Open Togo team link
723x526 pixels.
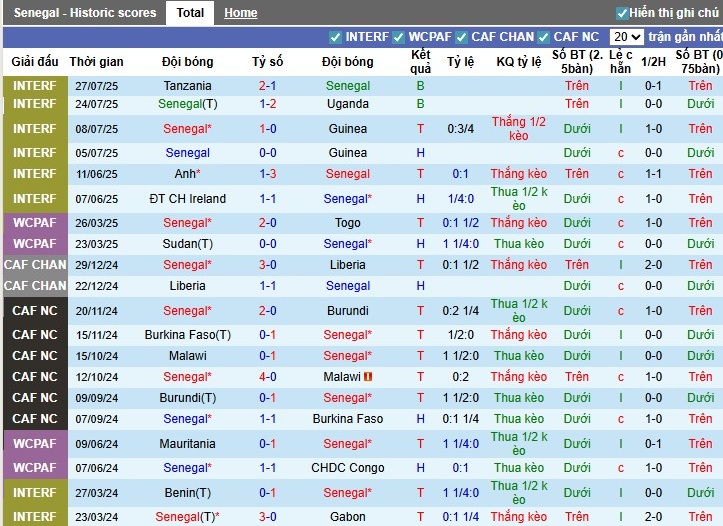click(348, 223)
